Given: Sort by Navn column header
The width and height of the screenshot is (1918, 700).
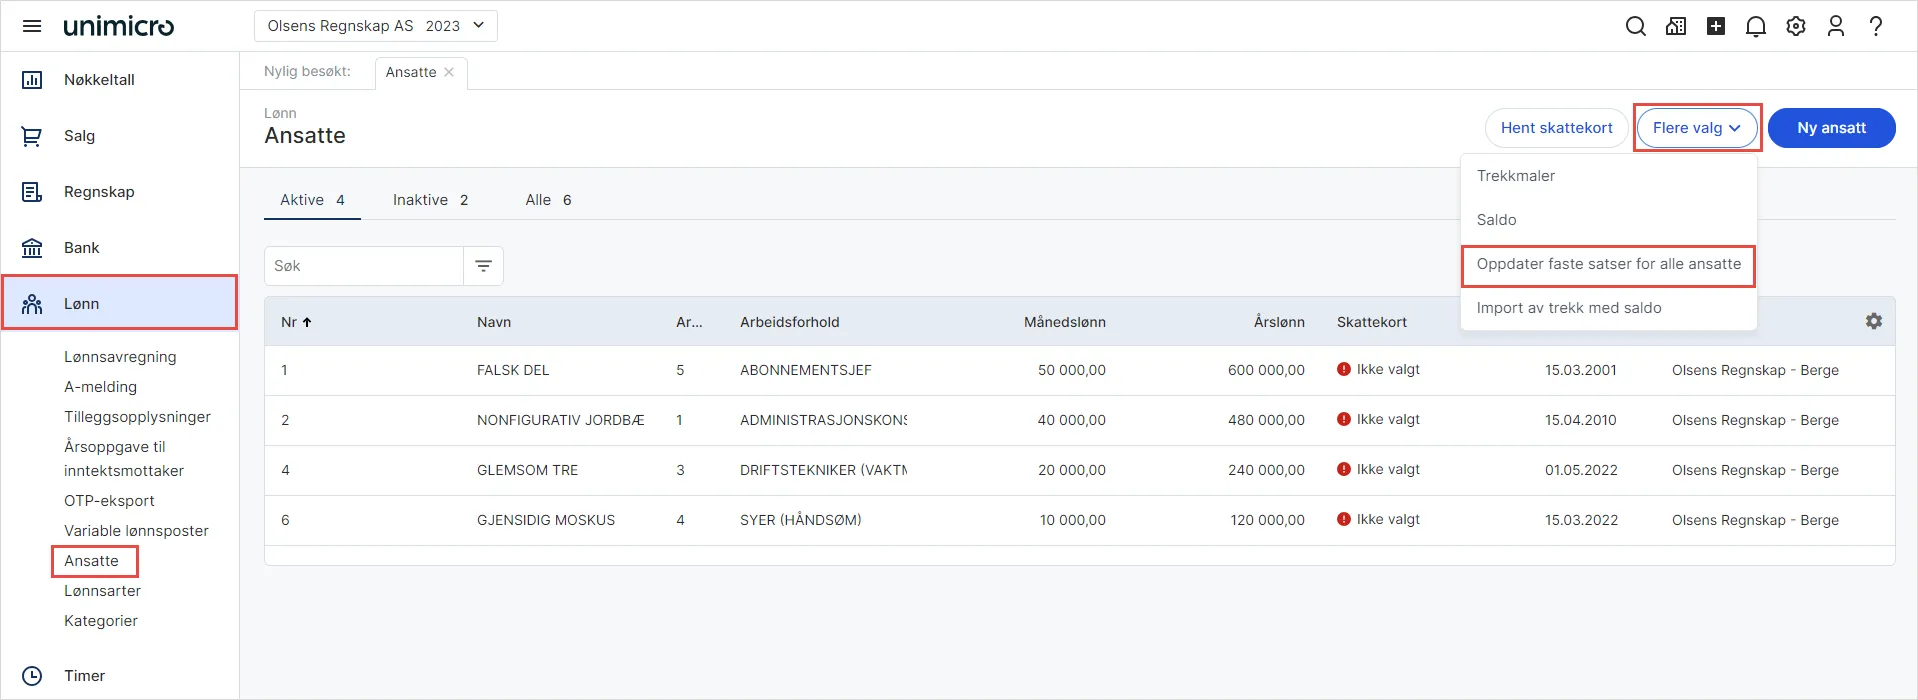Looking at the screenshot, I should tap(494, 322).
